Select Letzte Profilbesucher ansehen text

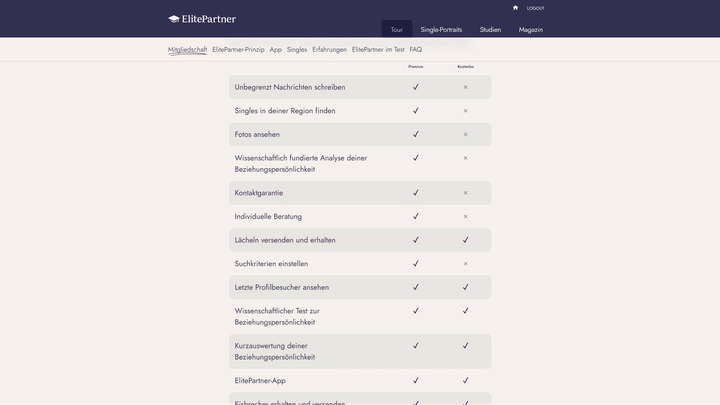pos(282,287)
